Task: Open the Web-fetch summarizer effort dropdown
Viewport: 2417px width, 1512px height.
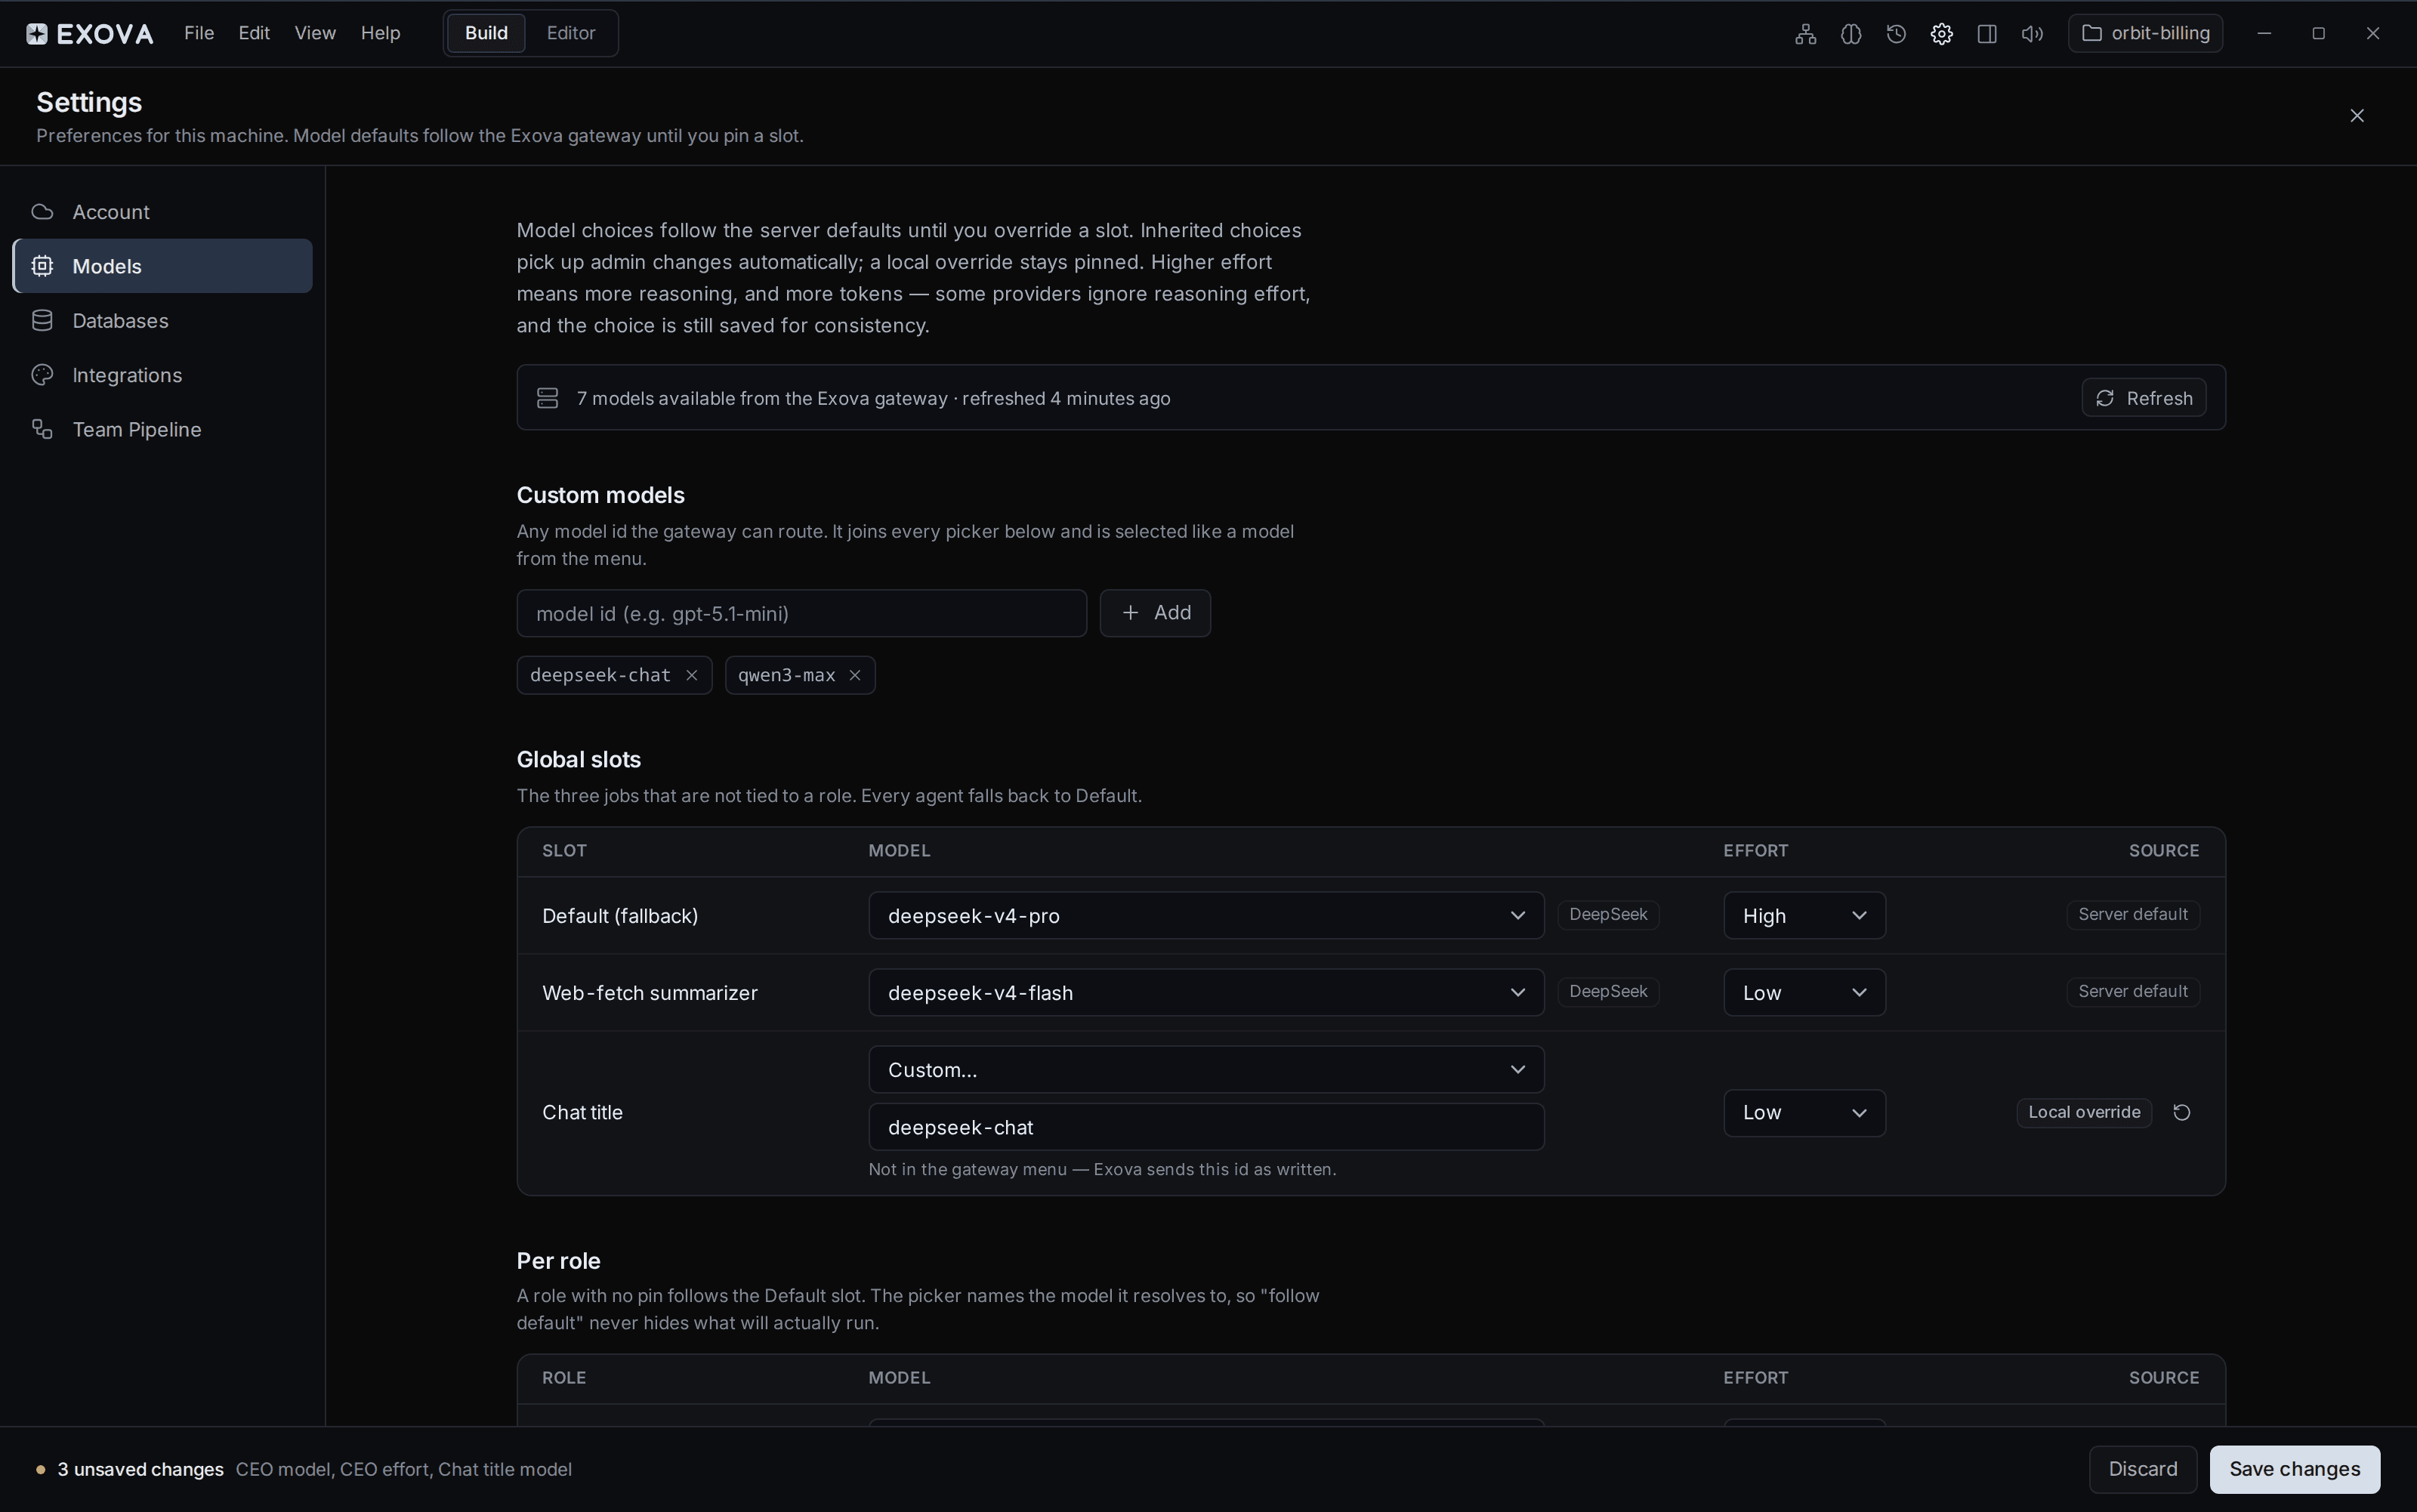Action: [x=1804, y=992]
